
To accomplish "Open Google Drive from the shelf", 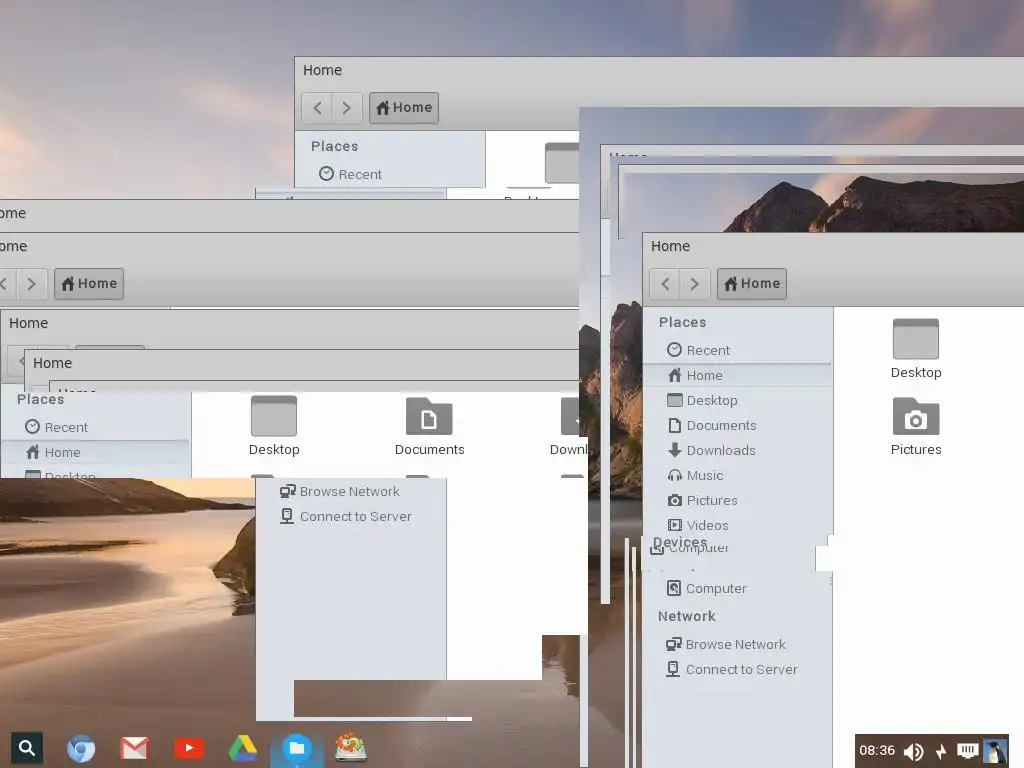I will (x=242, y=748).
